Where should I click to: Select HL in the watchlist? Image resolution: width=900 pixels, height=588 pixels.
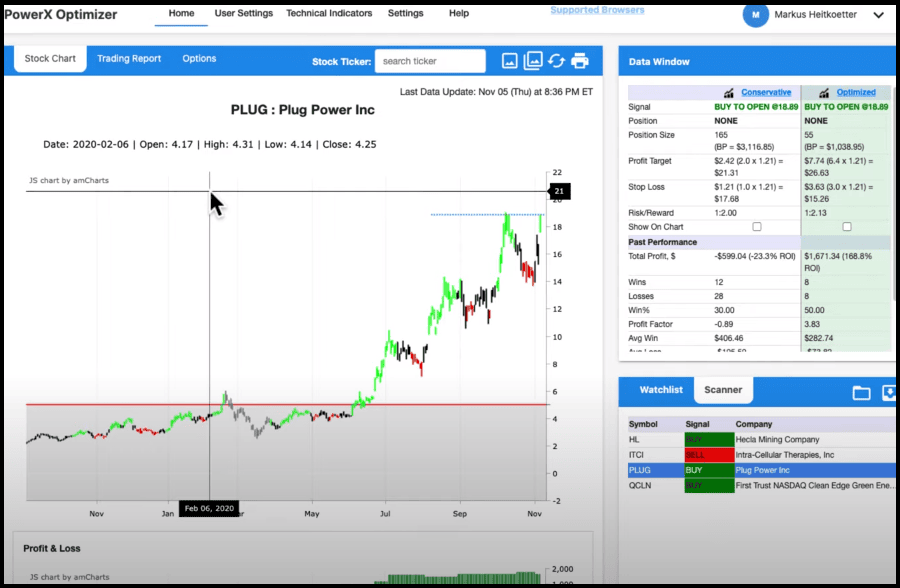(634, 440)
